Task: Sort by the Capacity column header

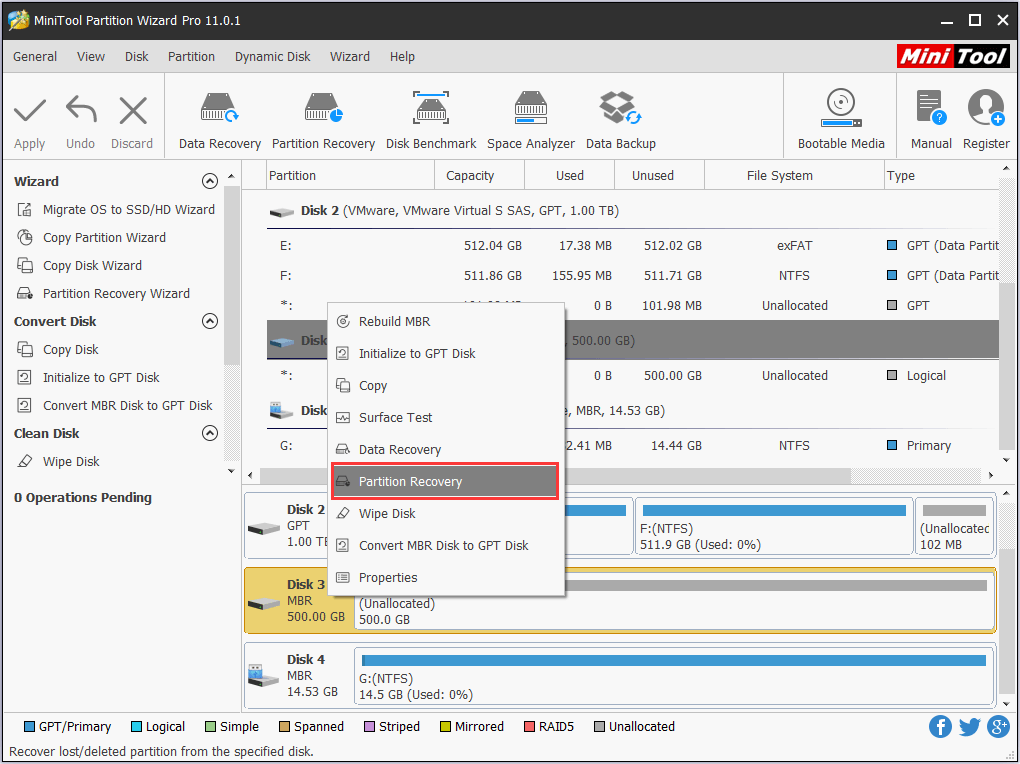Action: [x=479, y=176]
